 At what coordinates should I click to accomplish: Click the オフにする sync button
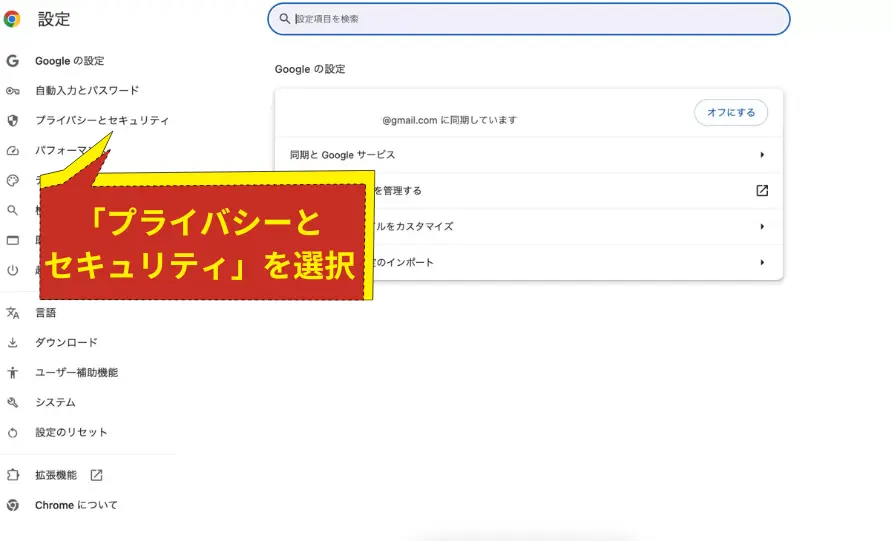click(x=731, y=113)
